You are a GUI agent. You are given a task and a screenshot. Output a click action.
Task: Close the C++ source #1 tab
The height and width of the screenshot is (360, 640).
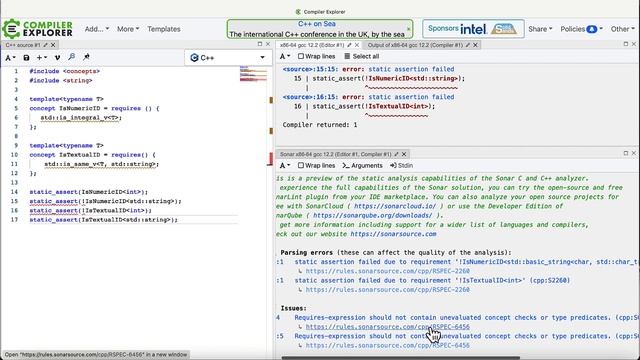click(53, 45)
